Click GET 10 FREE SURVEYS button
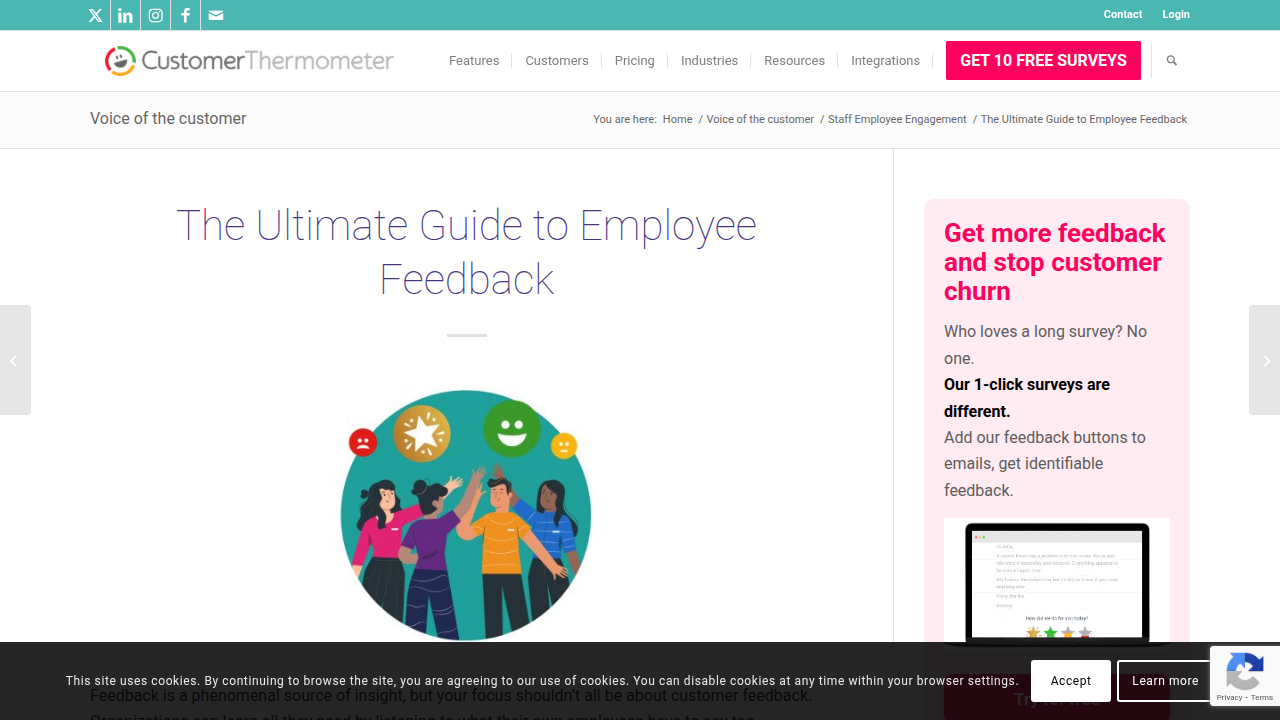Image resolution: width=1280 pixels, height=720 pixels. (x=1043, y=61)
